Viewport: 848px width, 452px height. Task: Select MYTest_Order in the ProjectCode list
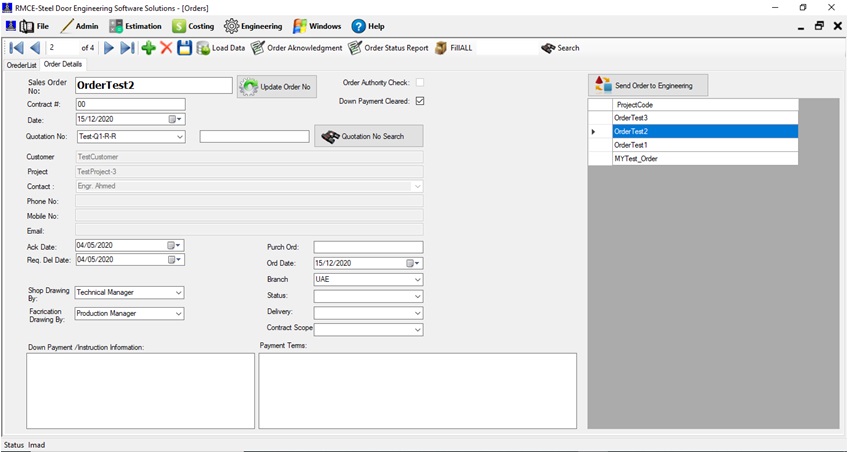(705, 158)
